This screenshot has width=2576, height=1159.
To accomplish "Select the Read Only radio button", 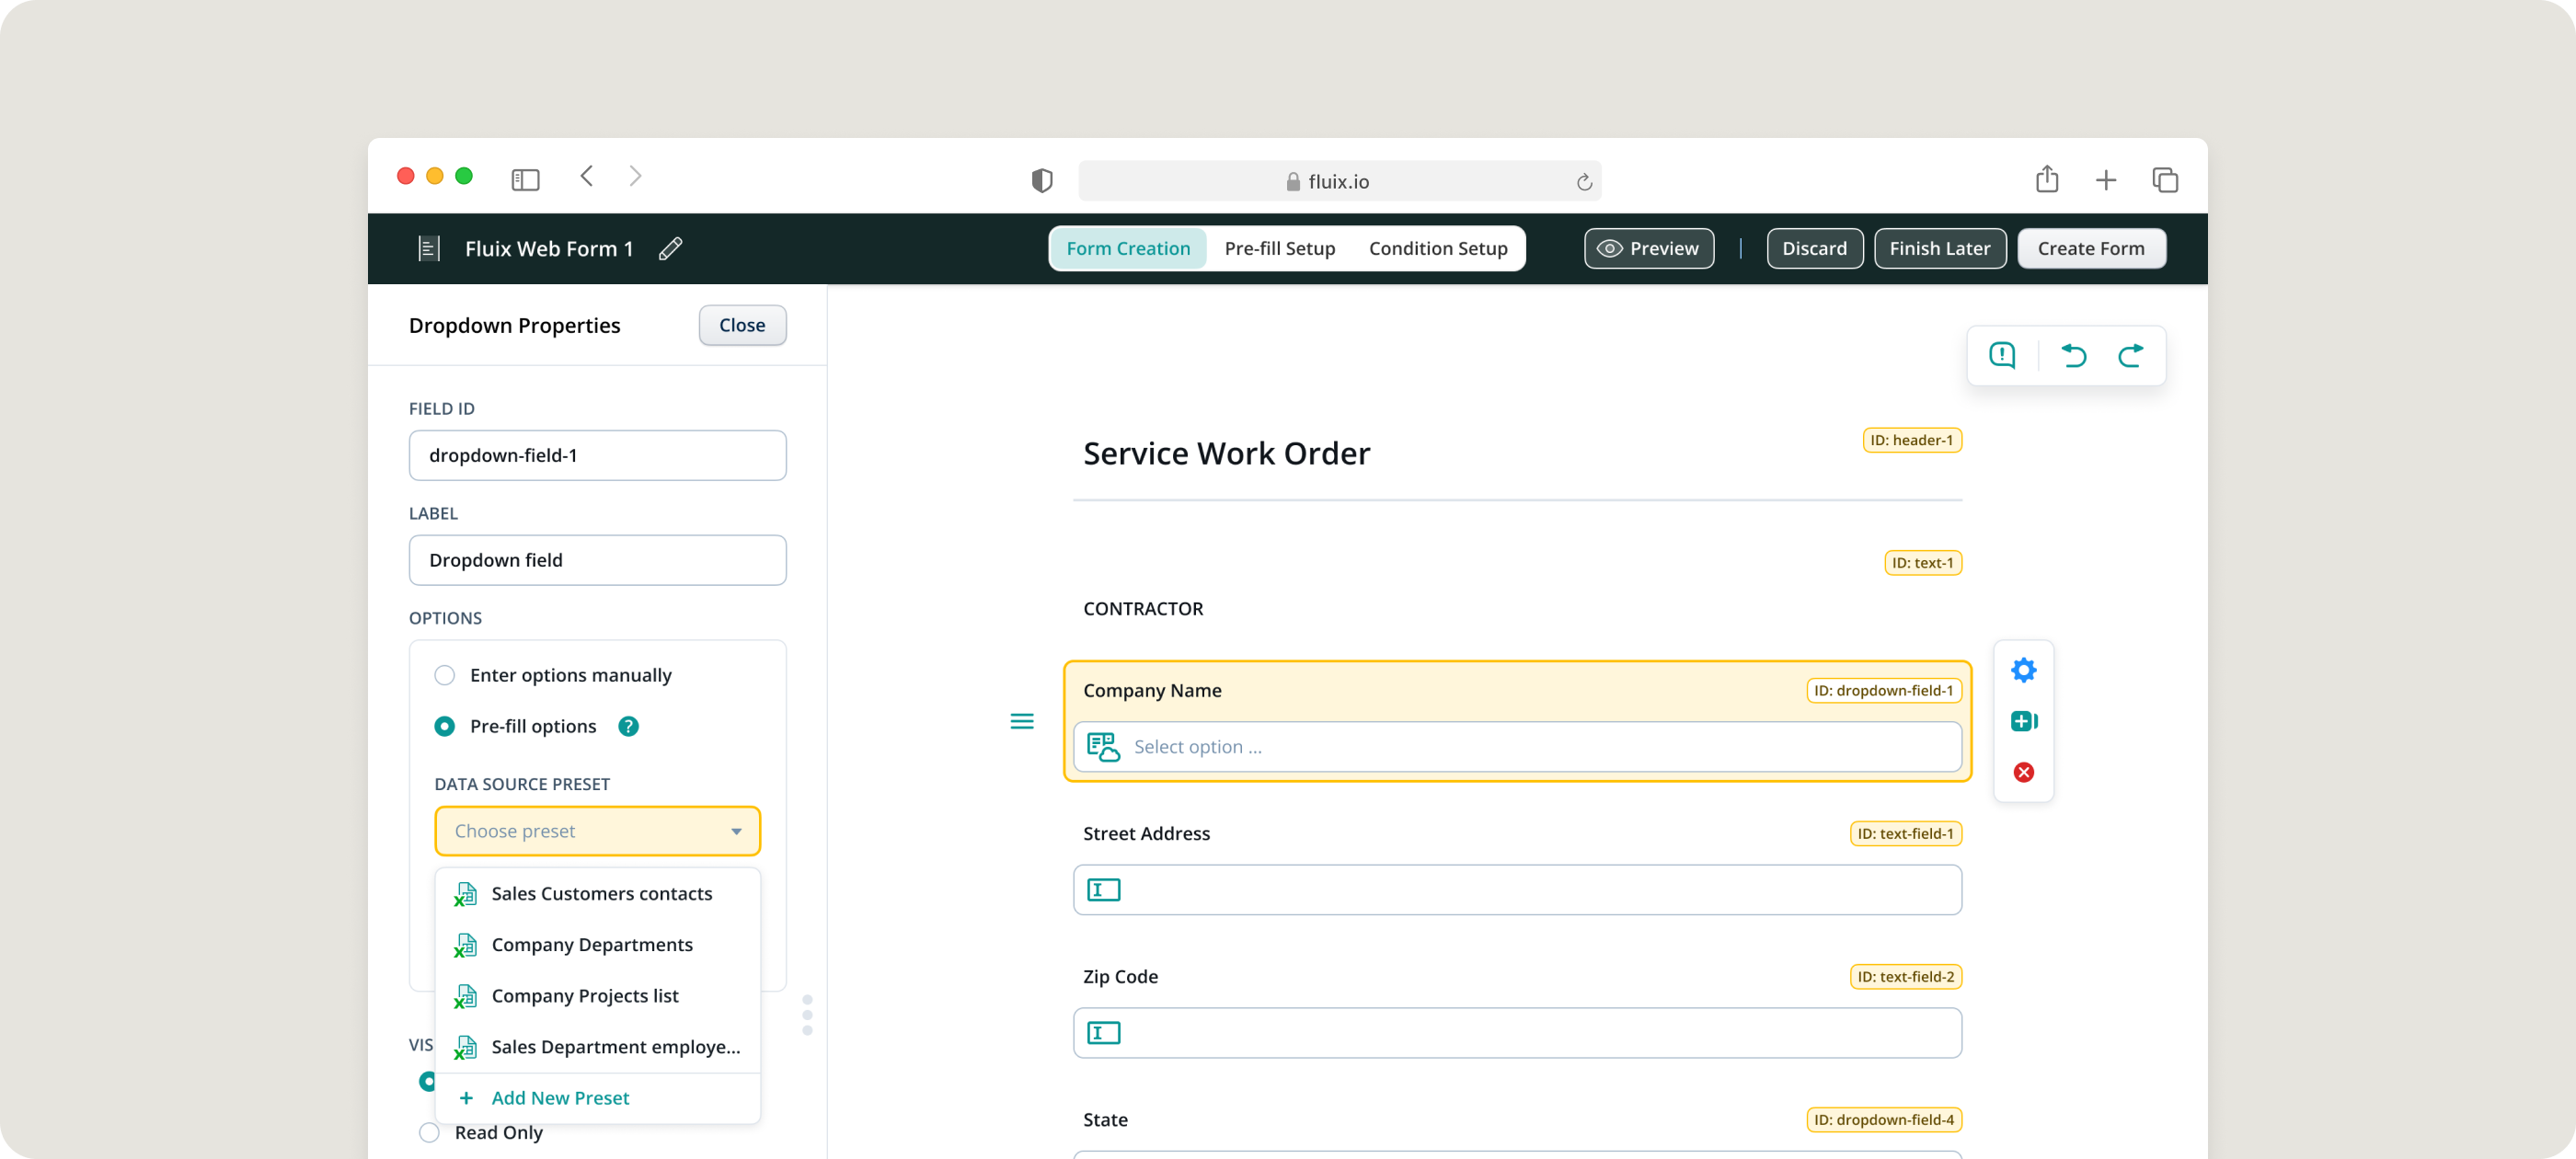I will [429, 1132].
